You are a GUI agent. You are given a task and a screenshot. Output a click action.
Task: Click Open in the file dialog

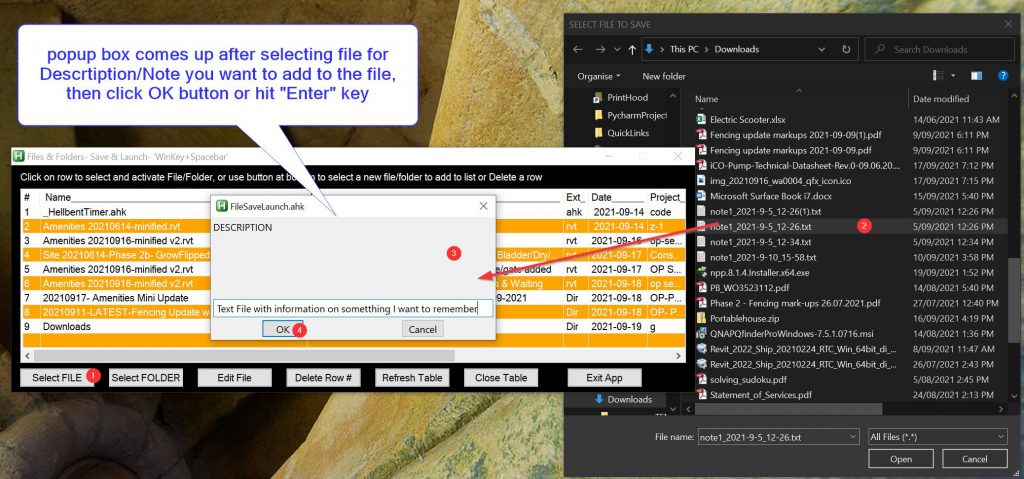pos(901,459)
